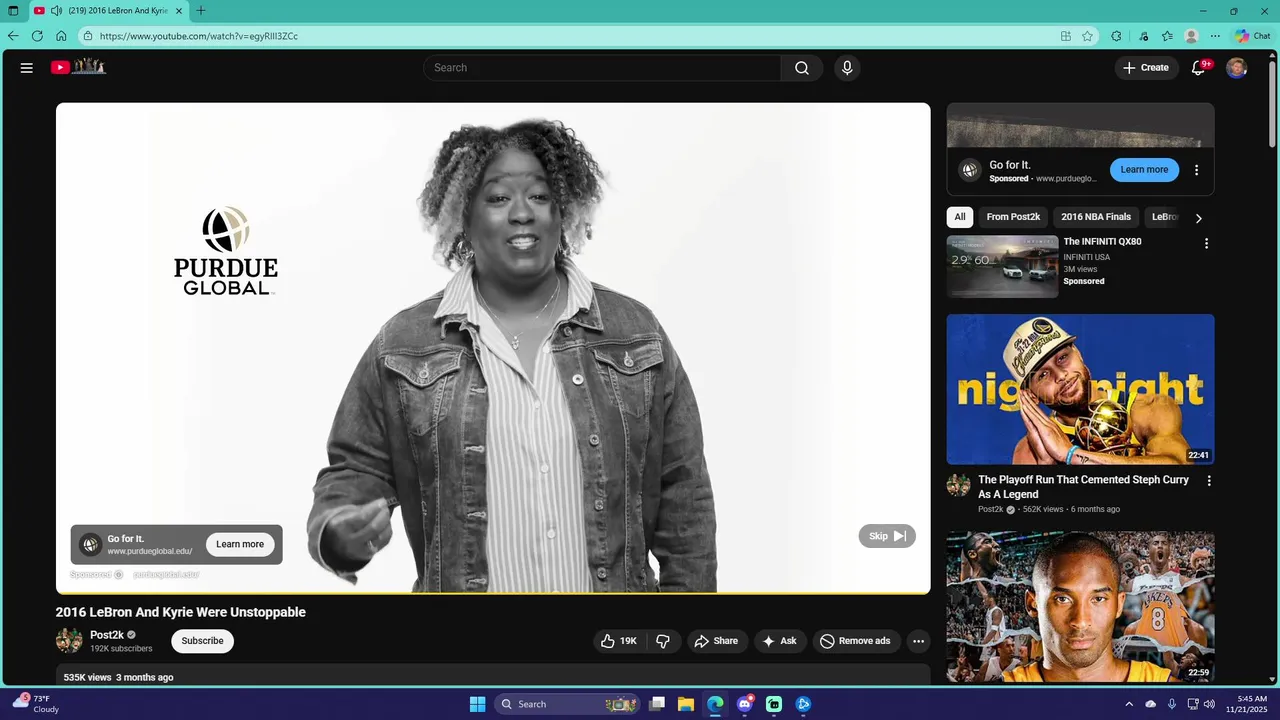Open the YouTube guide hamburger menu
This screenshot has width=1280, height=720.
click(27, 68)
